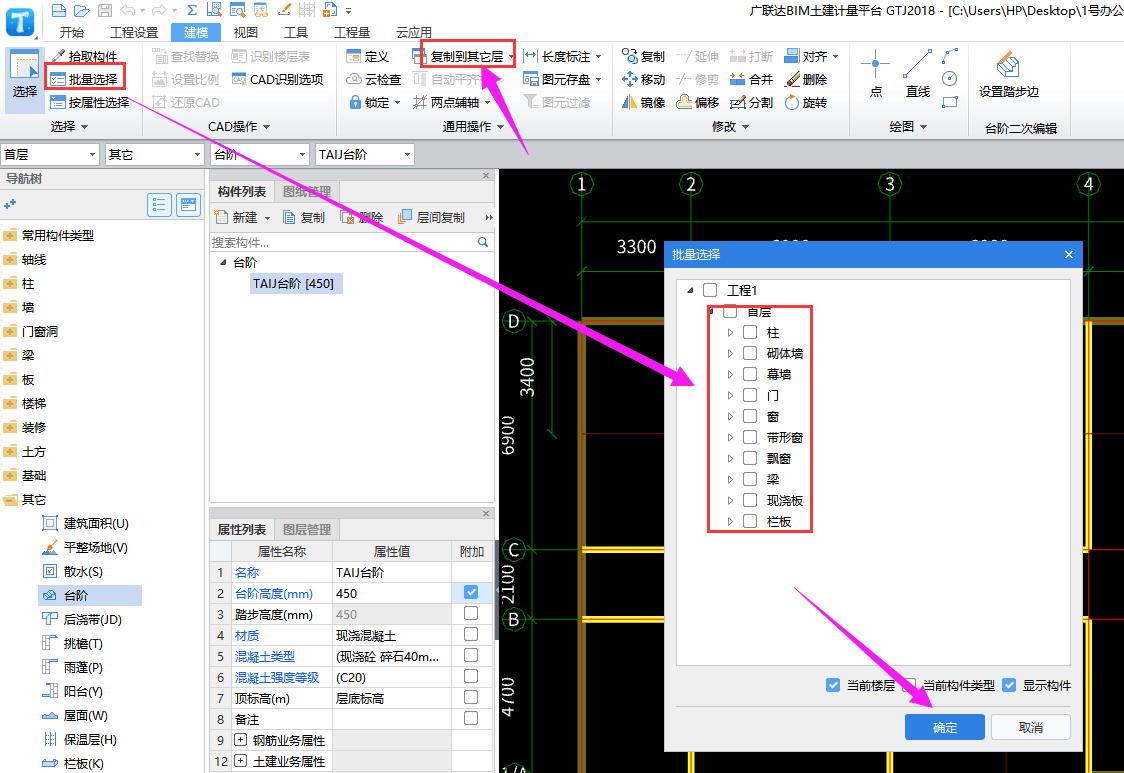Select the 移动 move tool
The width and height of the screenshot is (1124, 773).
pos(643,79)
